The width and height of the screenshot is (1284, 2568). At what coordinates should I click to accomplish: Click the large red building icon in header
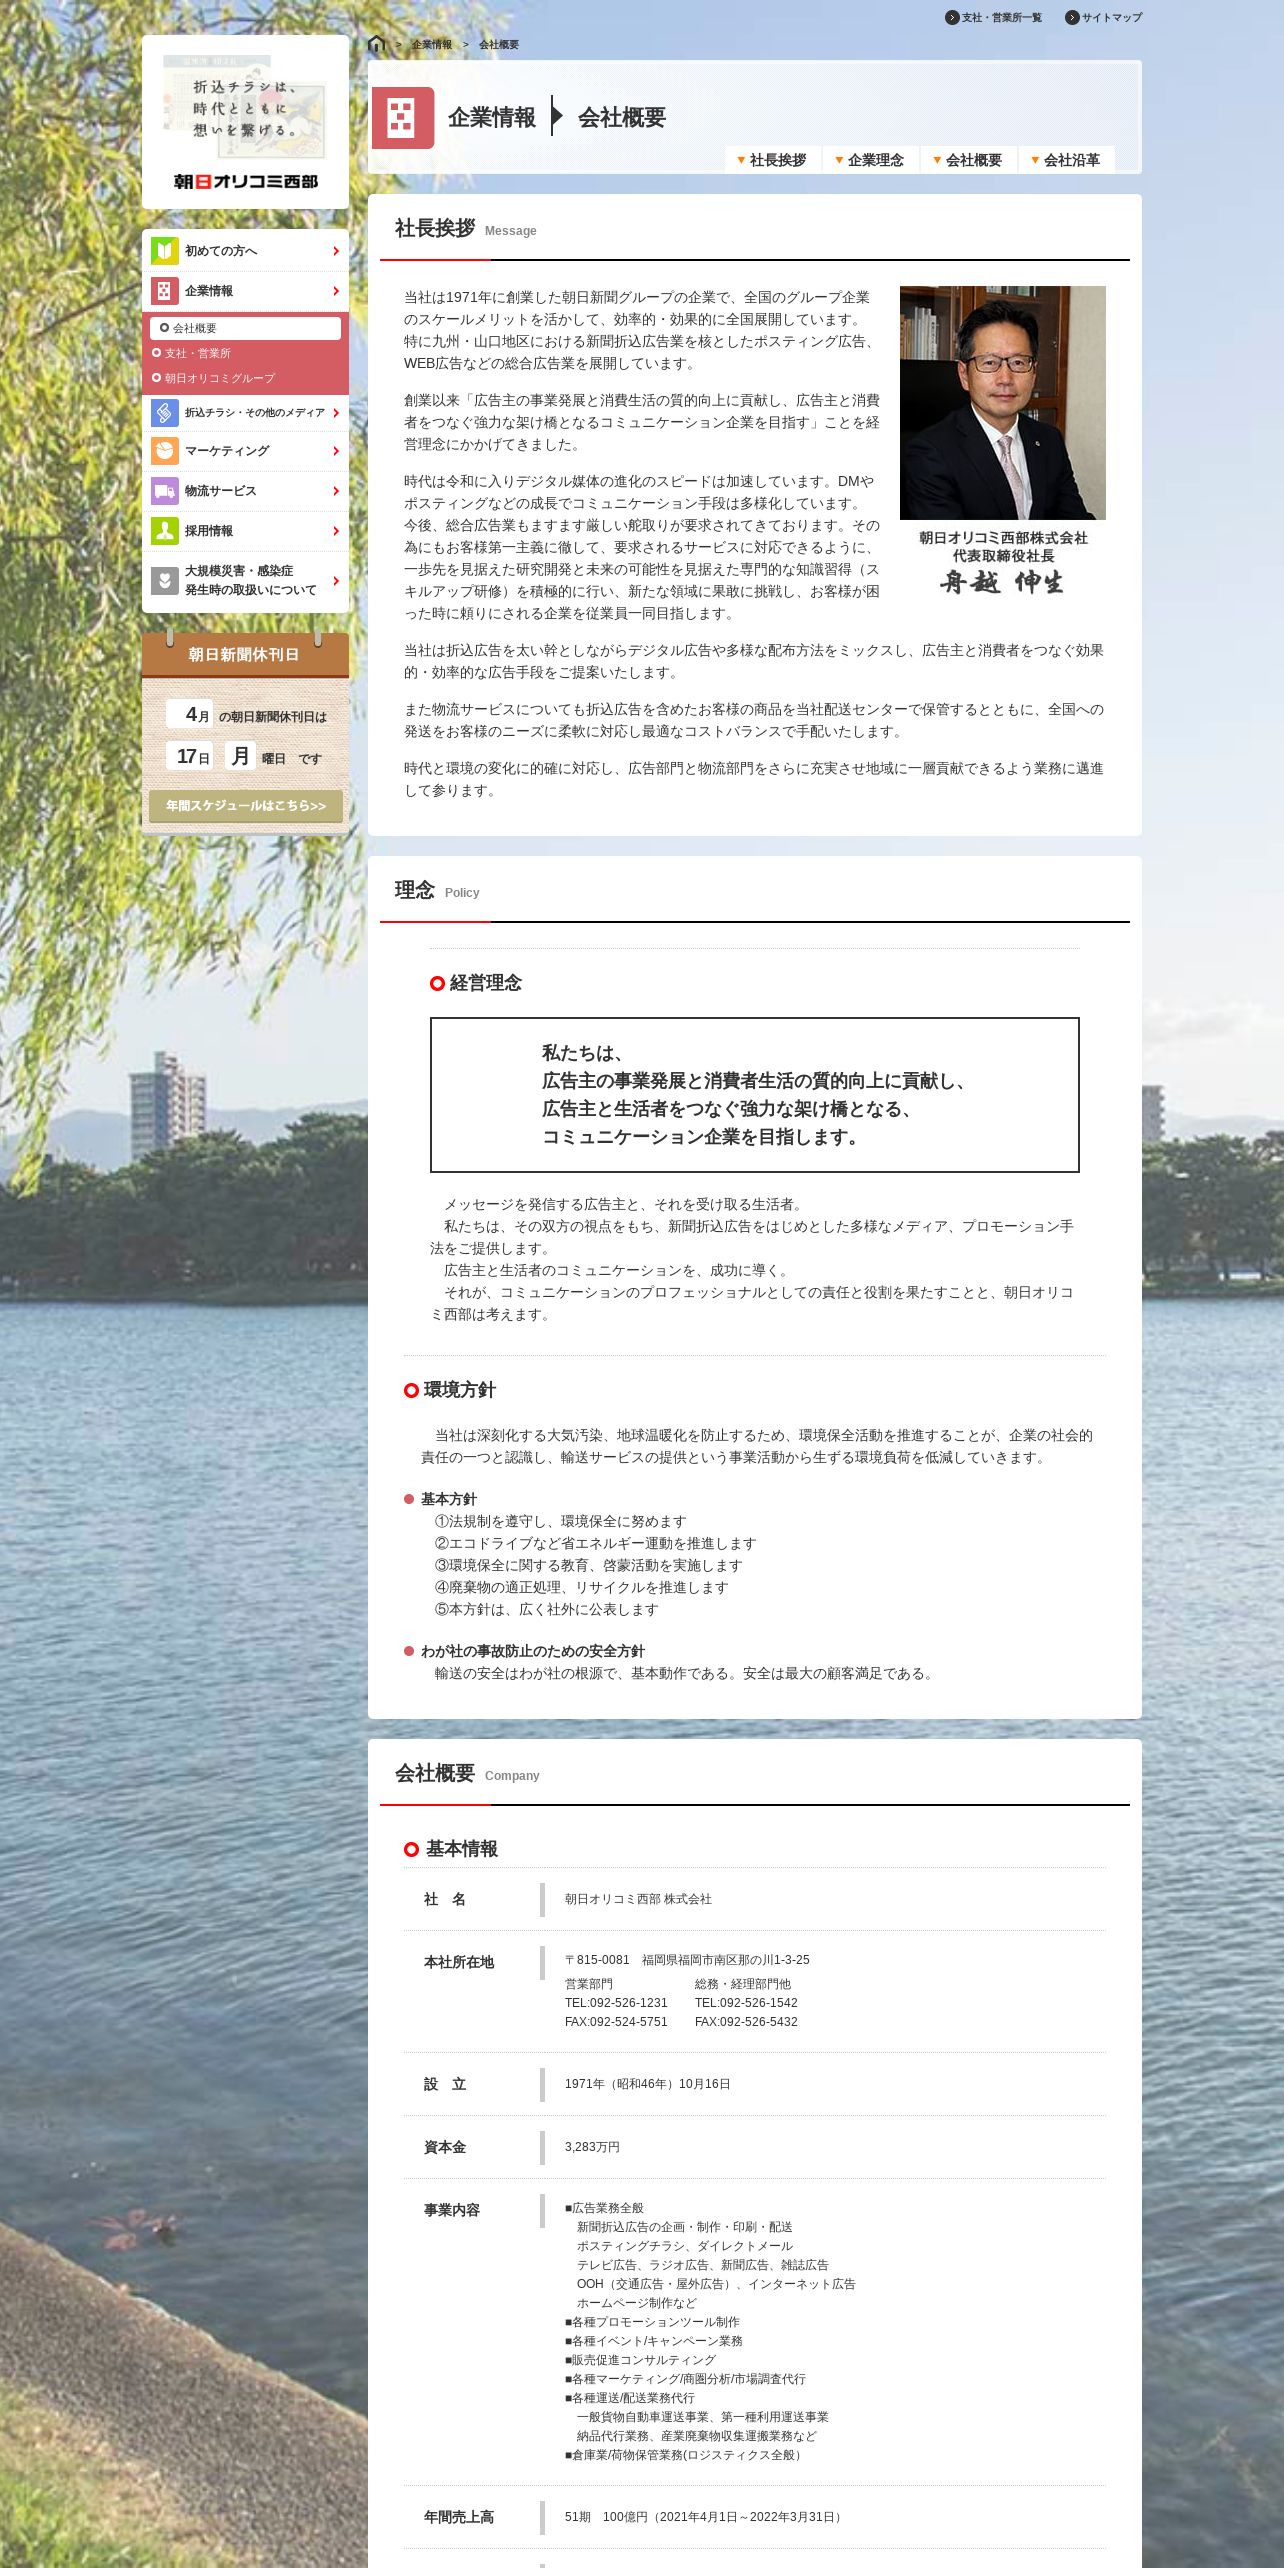(403, 118)
